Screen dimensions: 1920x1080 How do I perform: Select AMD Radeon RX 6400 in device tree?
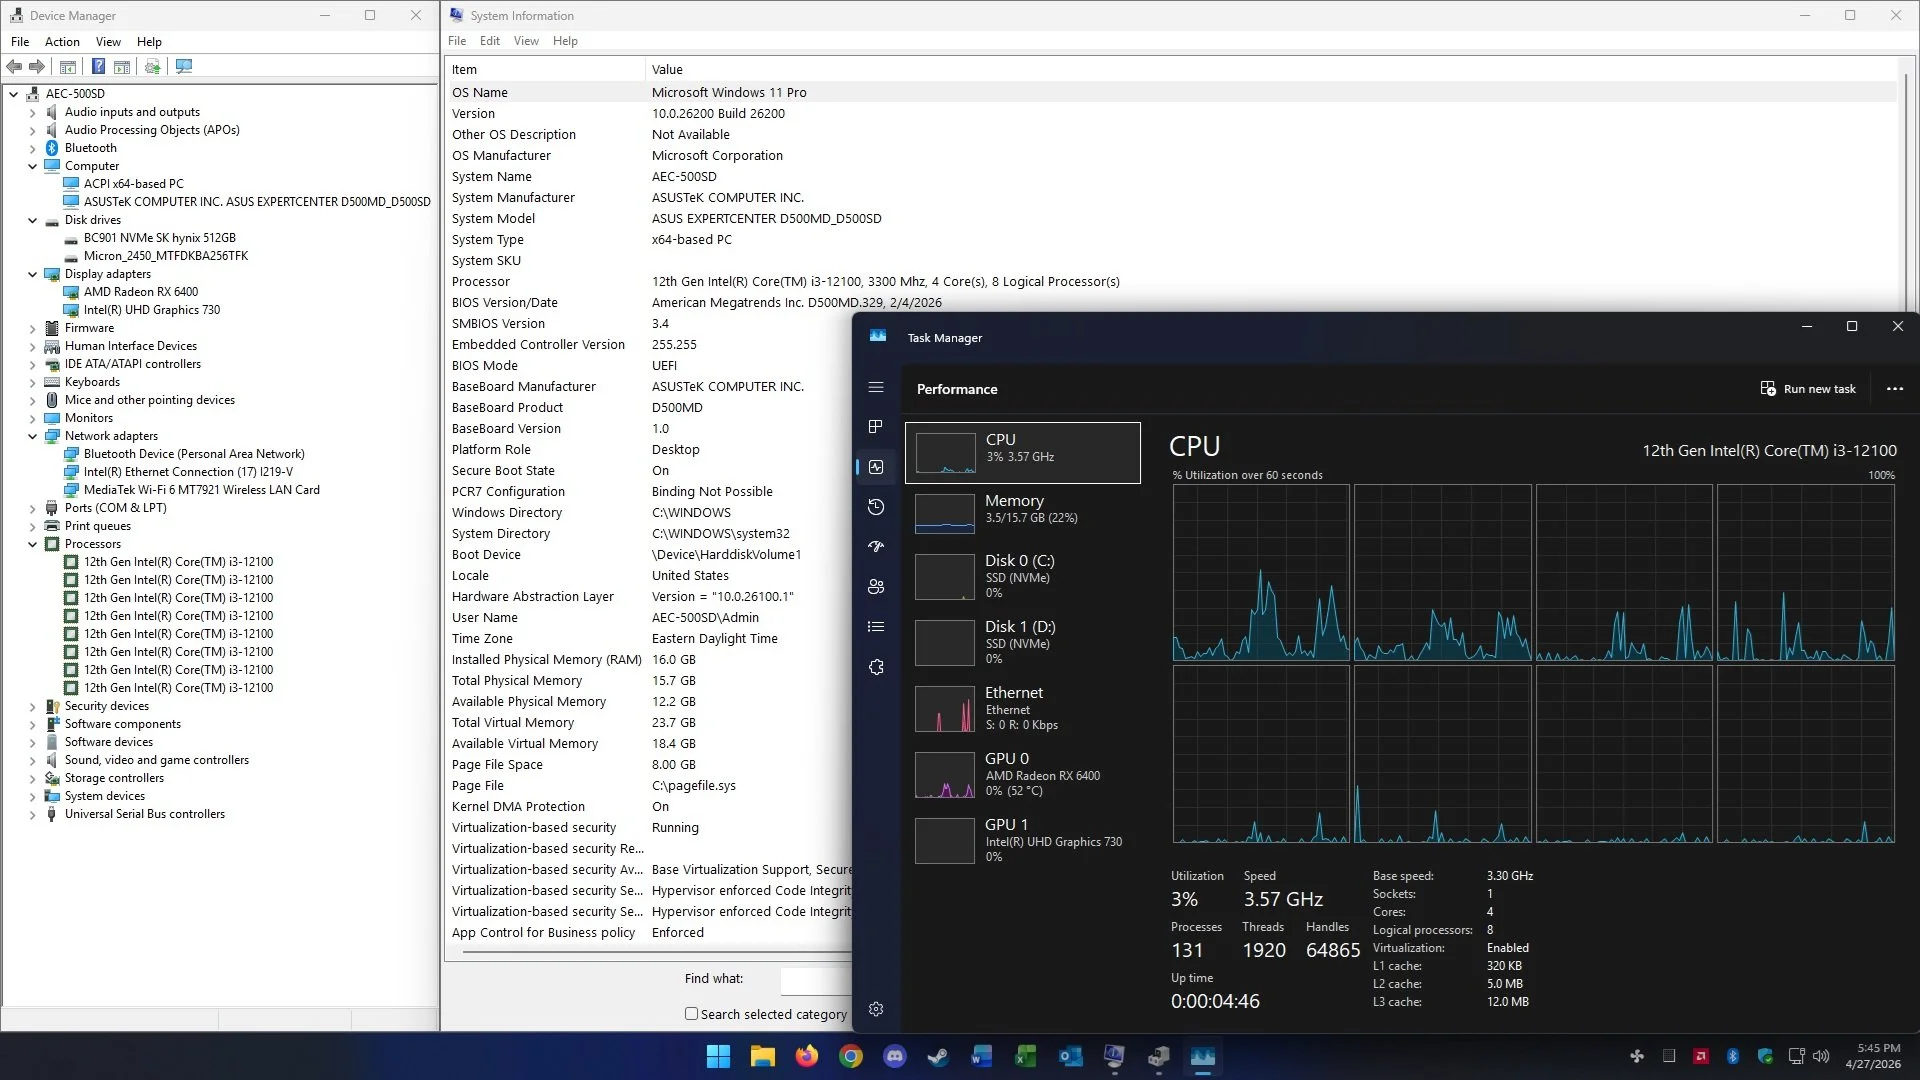(x=140, y=292)
